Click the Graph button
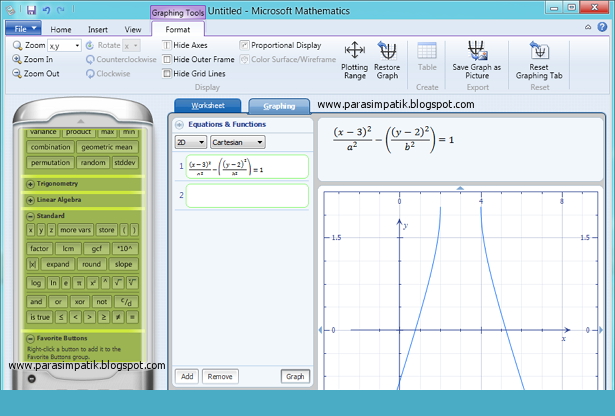 [295, 376]
